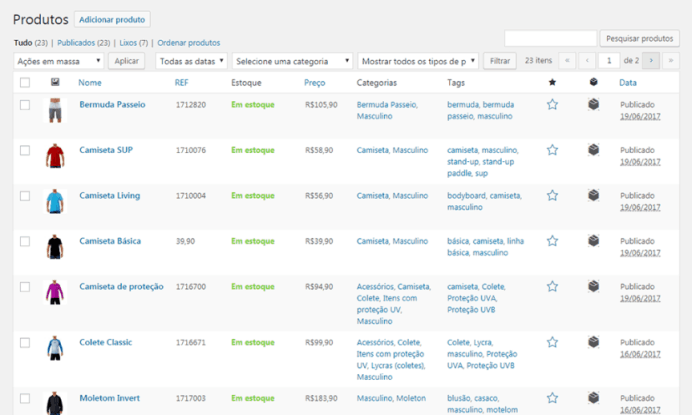The height and width of the screenshot is (415, 692).
Task: Open Selecione uma categoria dropdown
Action: 292,61
